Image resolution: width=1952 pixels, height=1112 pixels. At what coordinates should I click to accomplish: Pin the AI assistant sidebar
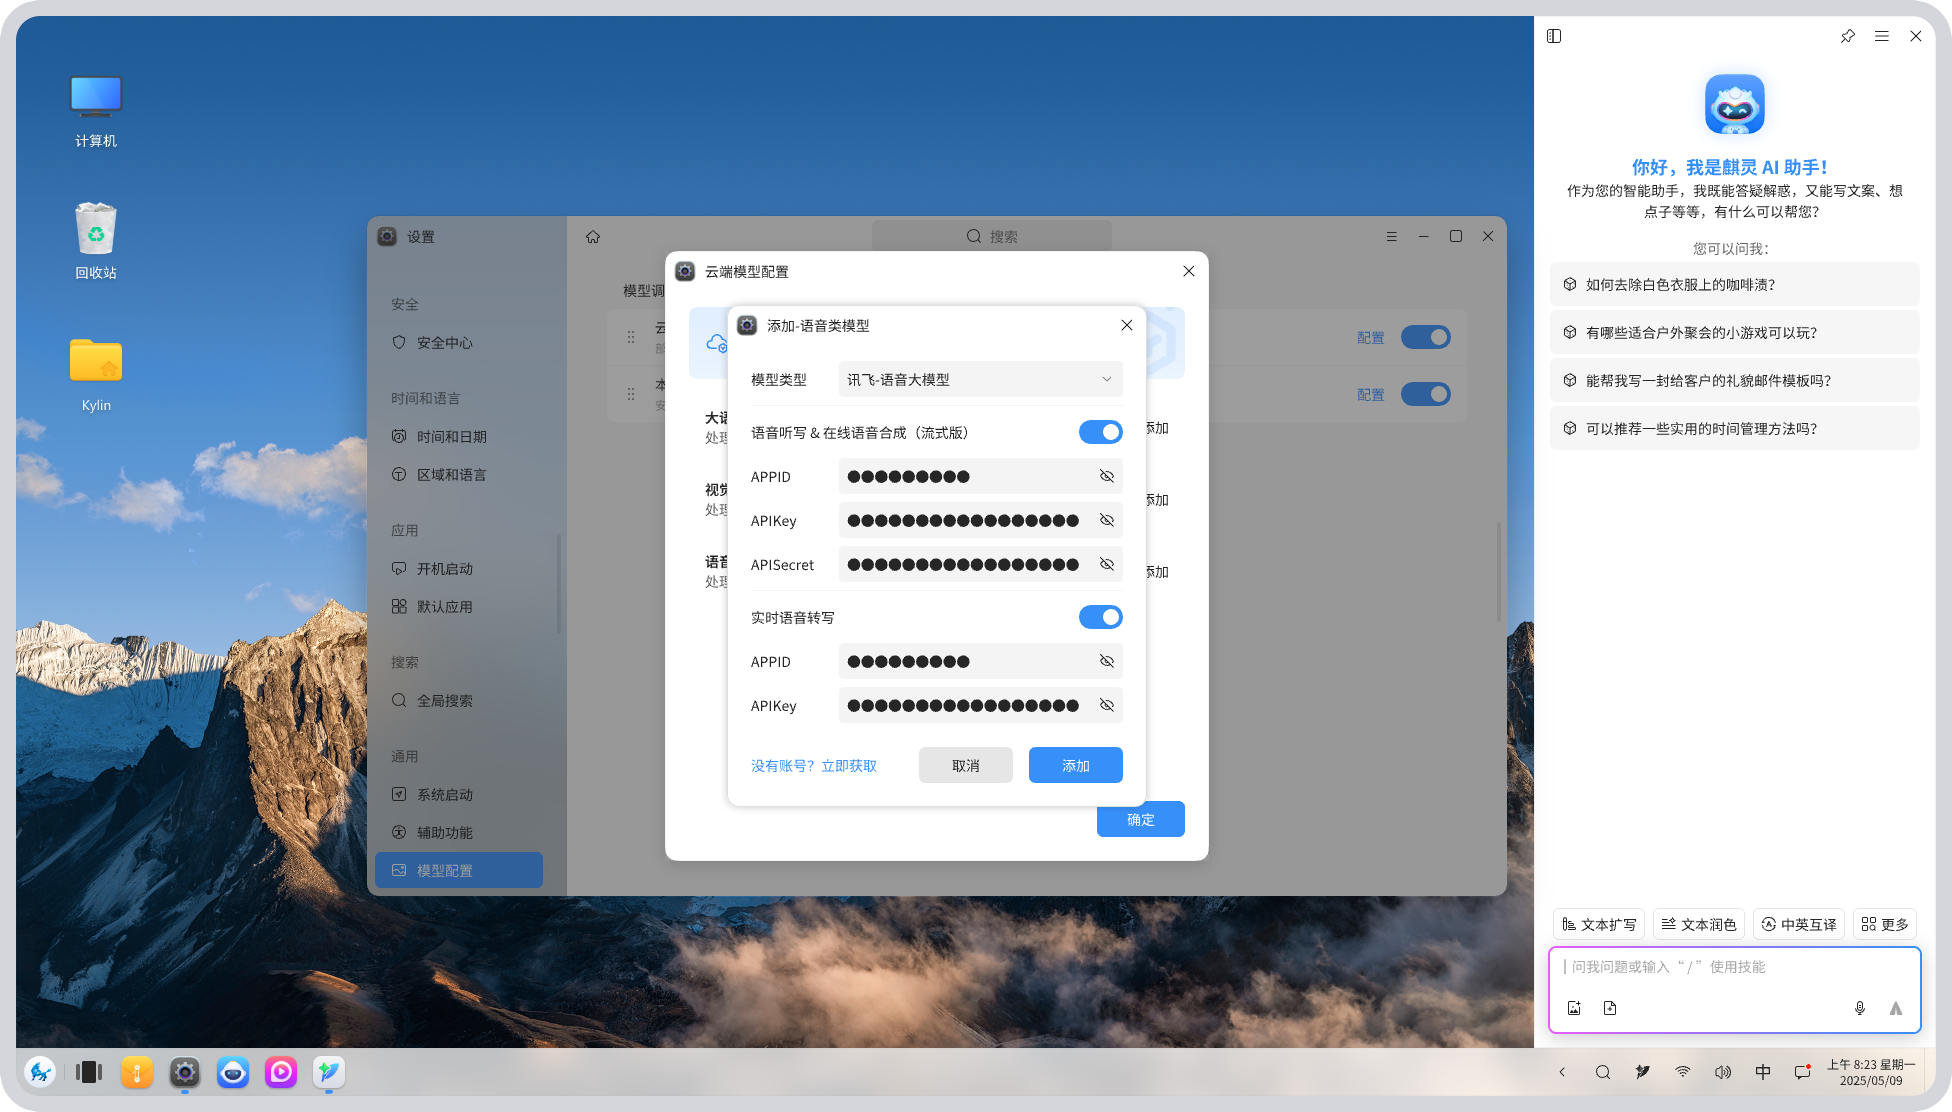click(1847, 36)
